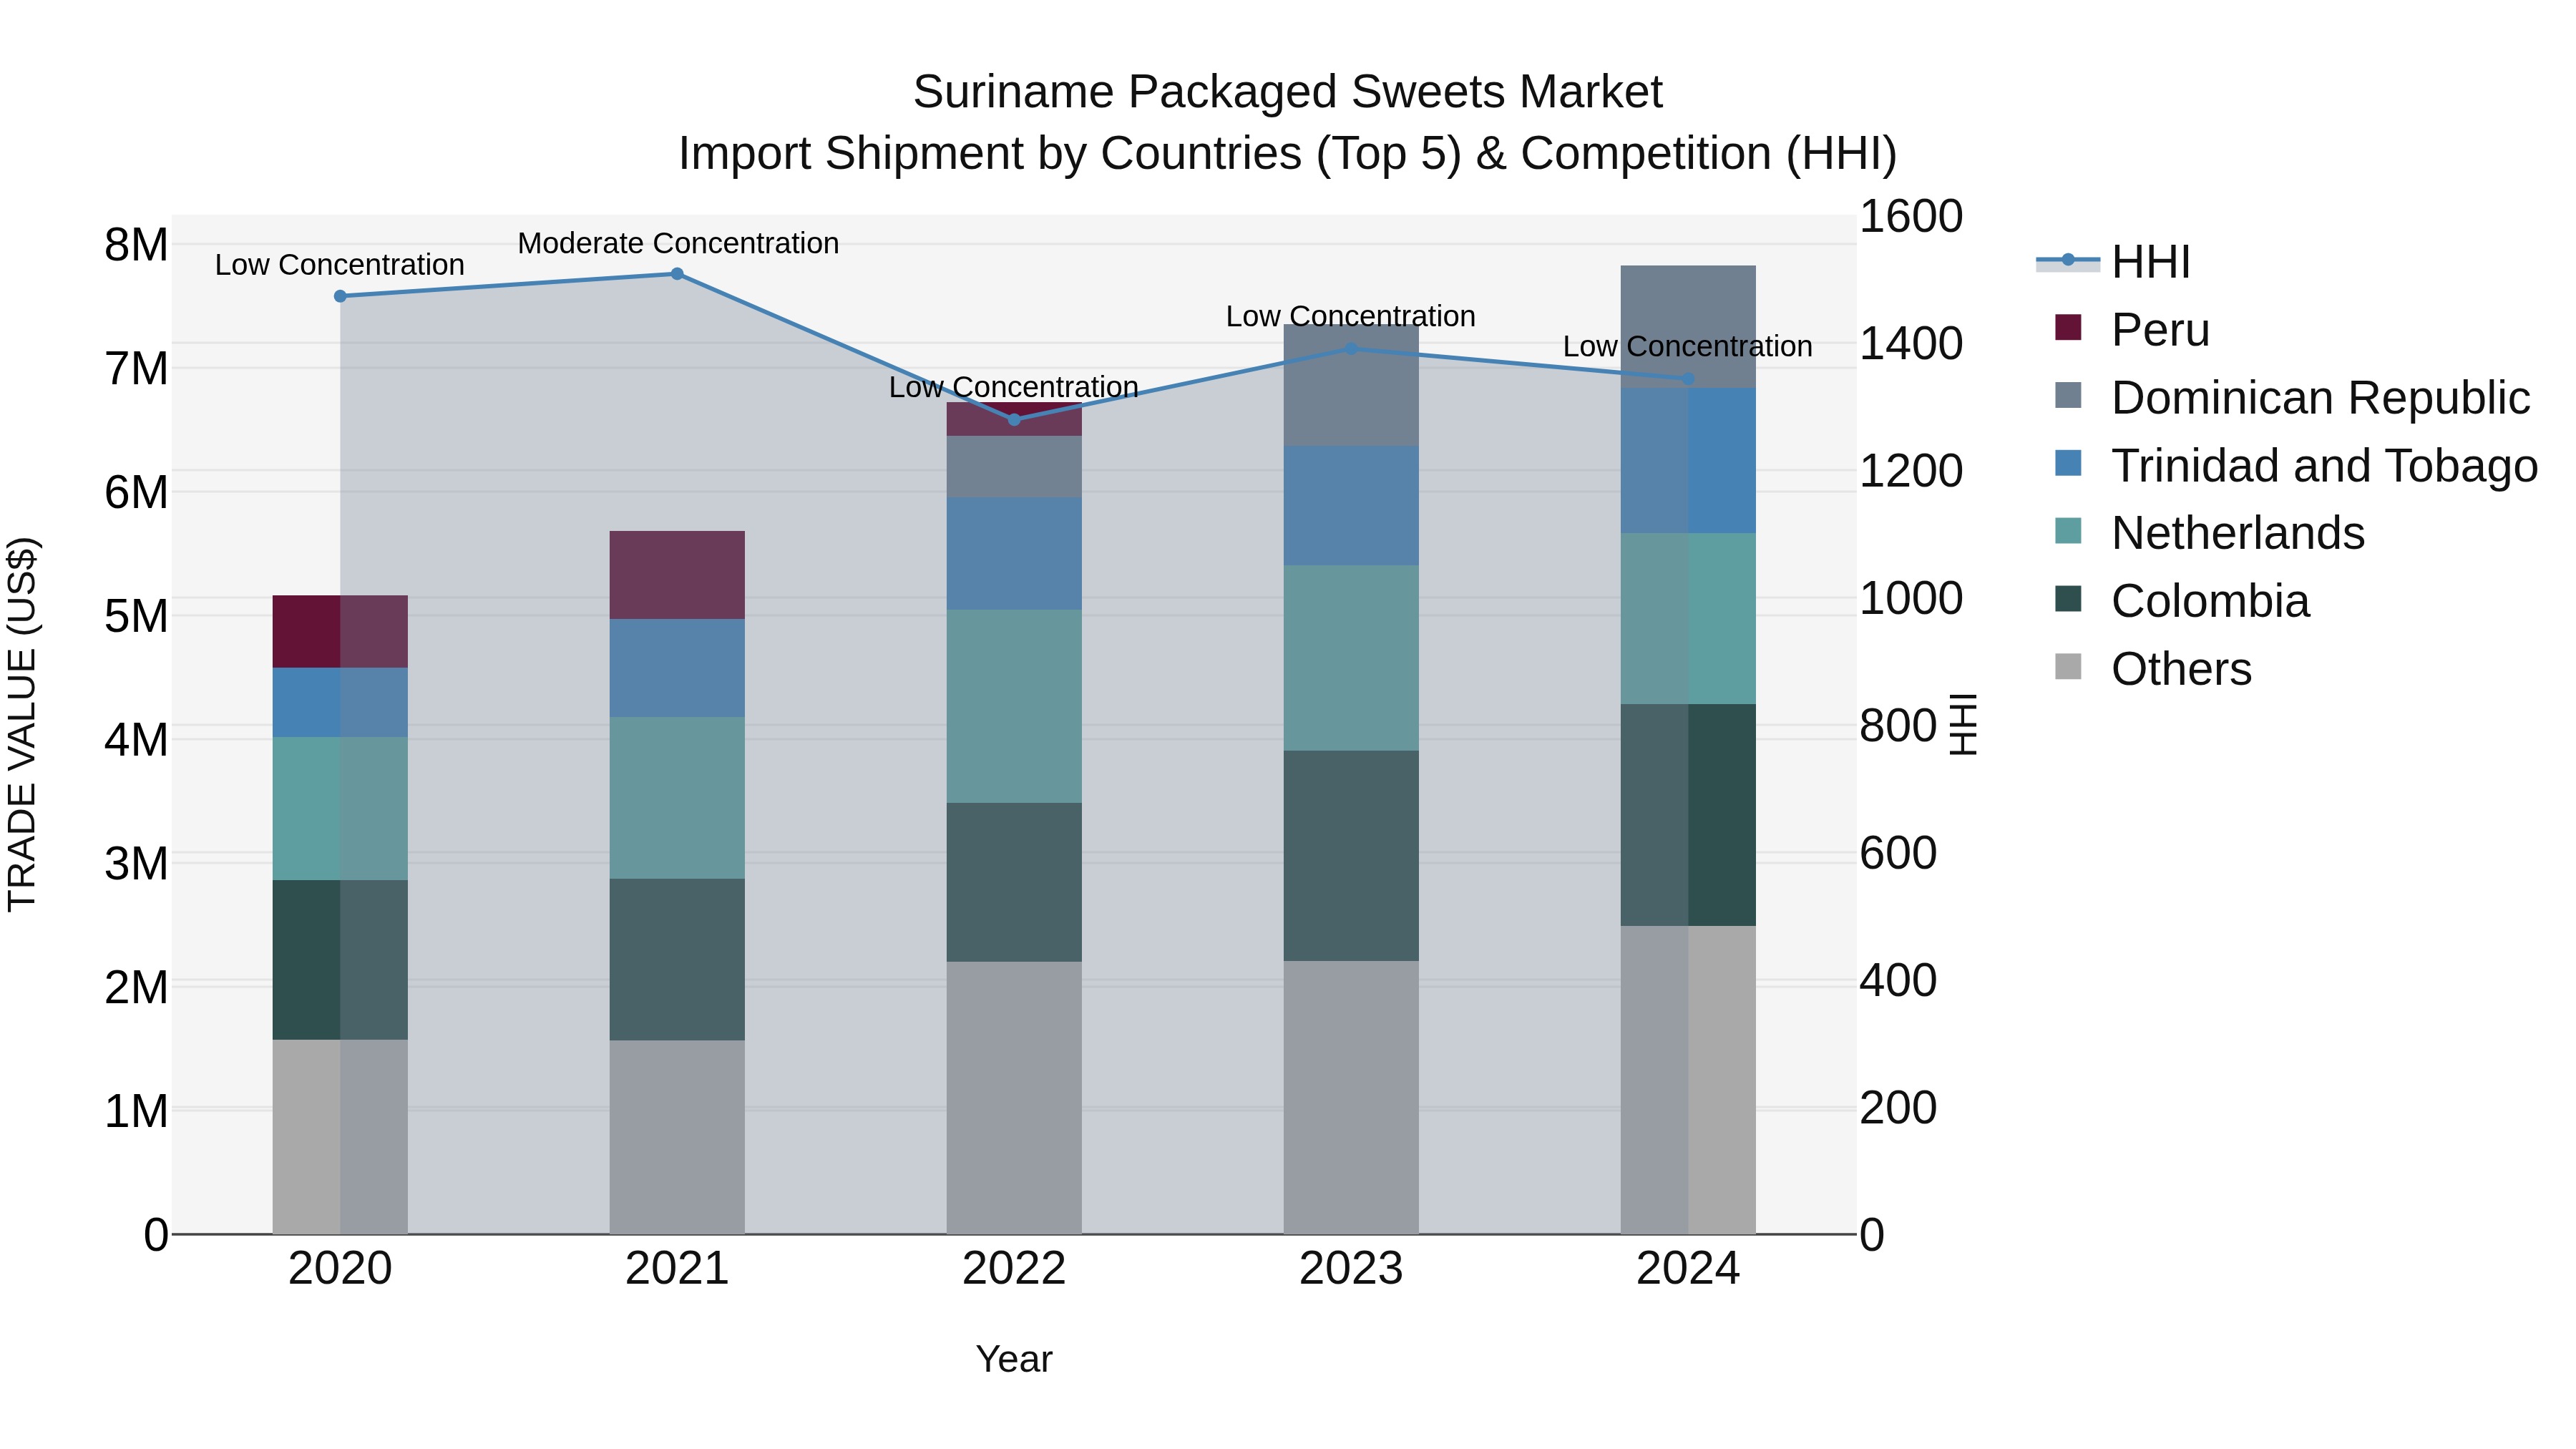
Task: Click the Low Concentration label above 2020
Action: (x=340, y=265)
